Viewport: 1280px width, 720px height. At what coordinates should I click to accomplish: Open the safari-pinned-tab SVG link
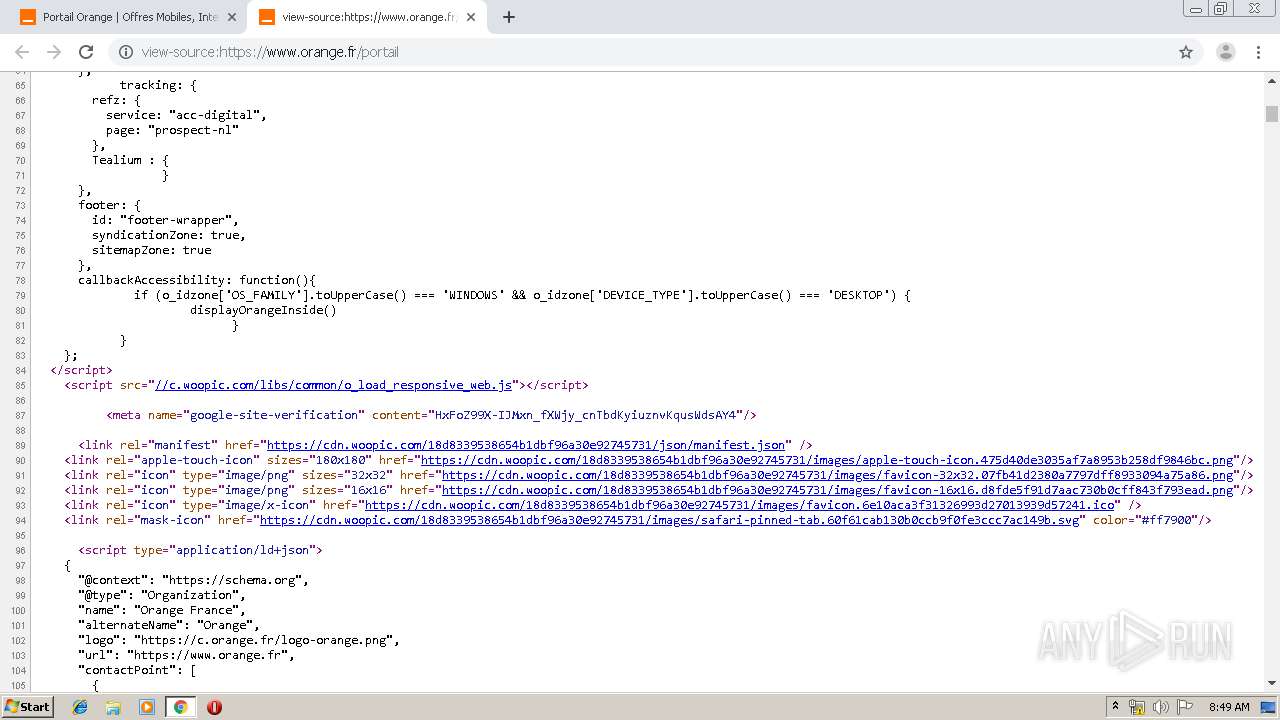[x=670, y=520]
